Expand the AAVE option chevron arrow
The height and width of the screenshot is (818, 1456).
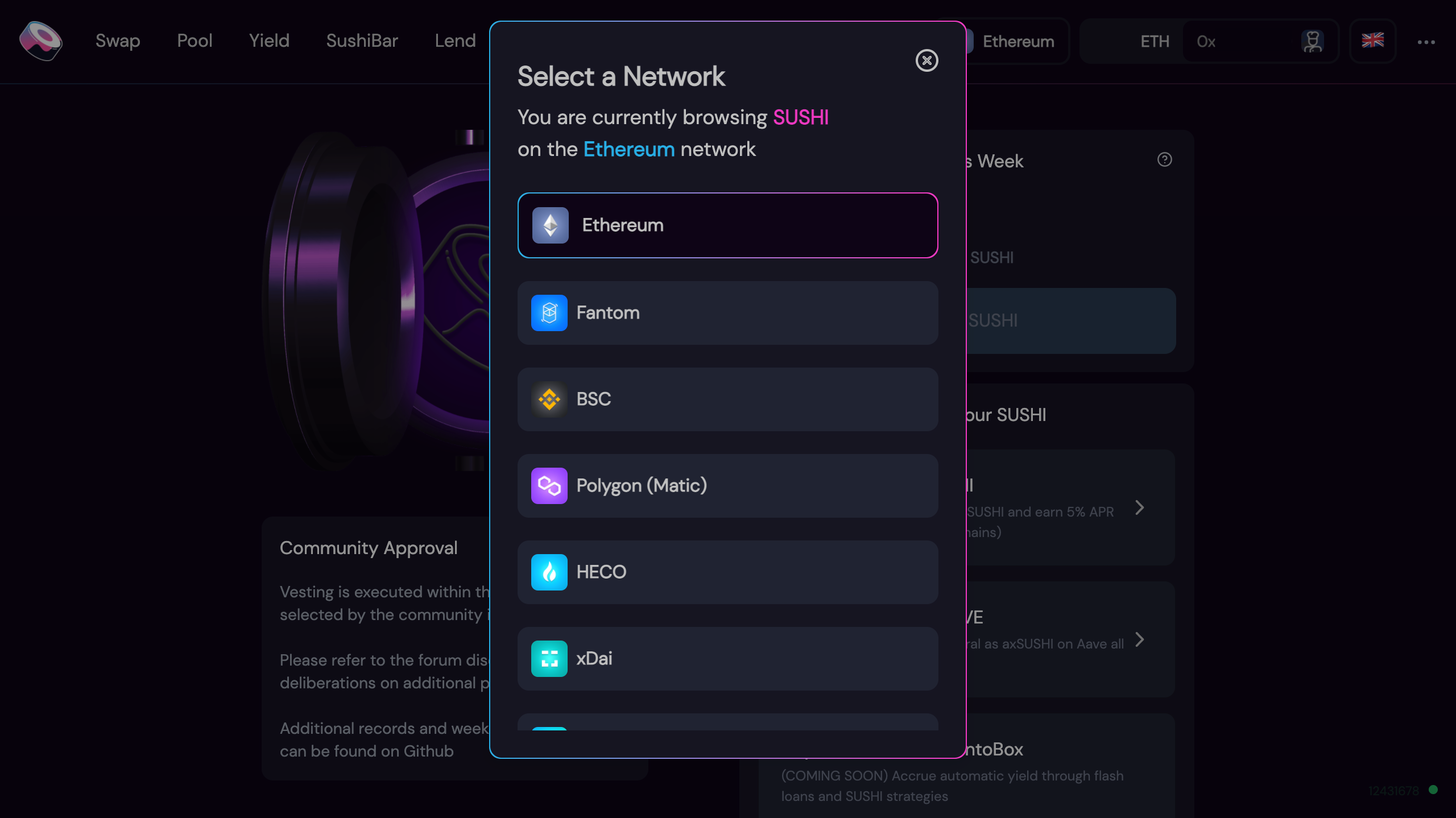[1139, 639]
